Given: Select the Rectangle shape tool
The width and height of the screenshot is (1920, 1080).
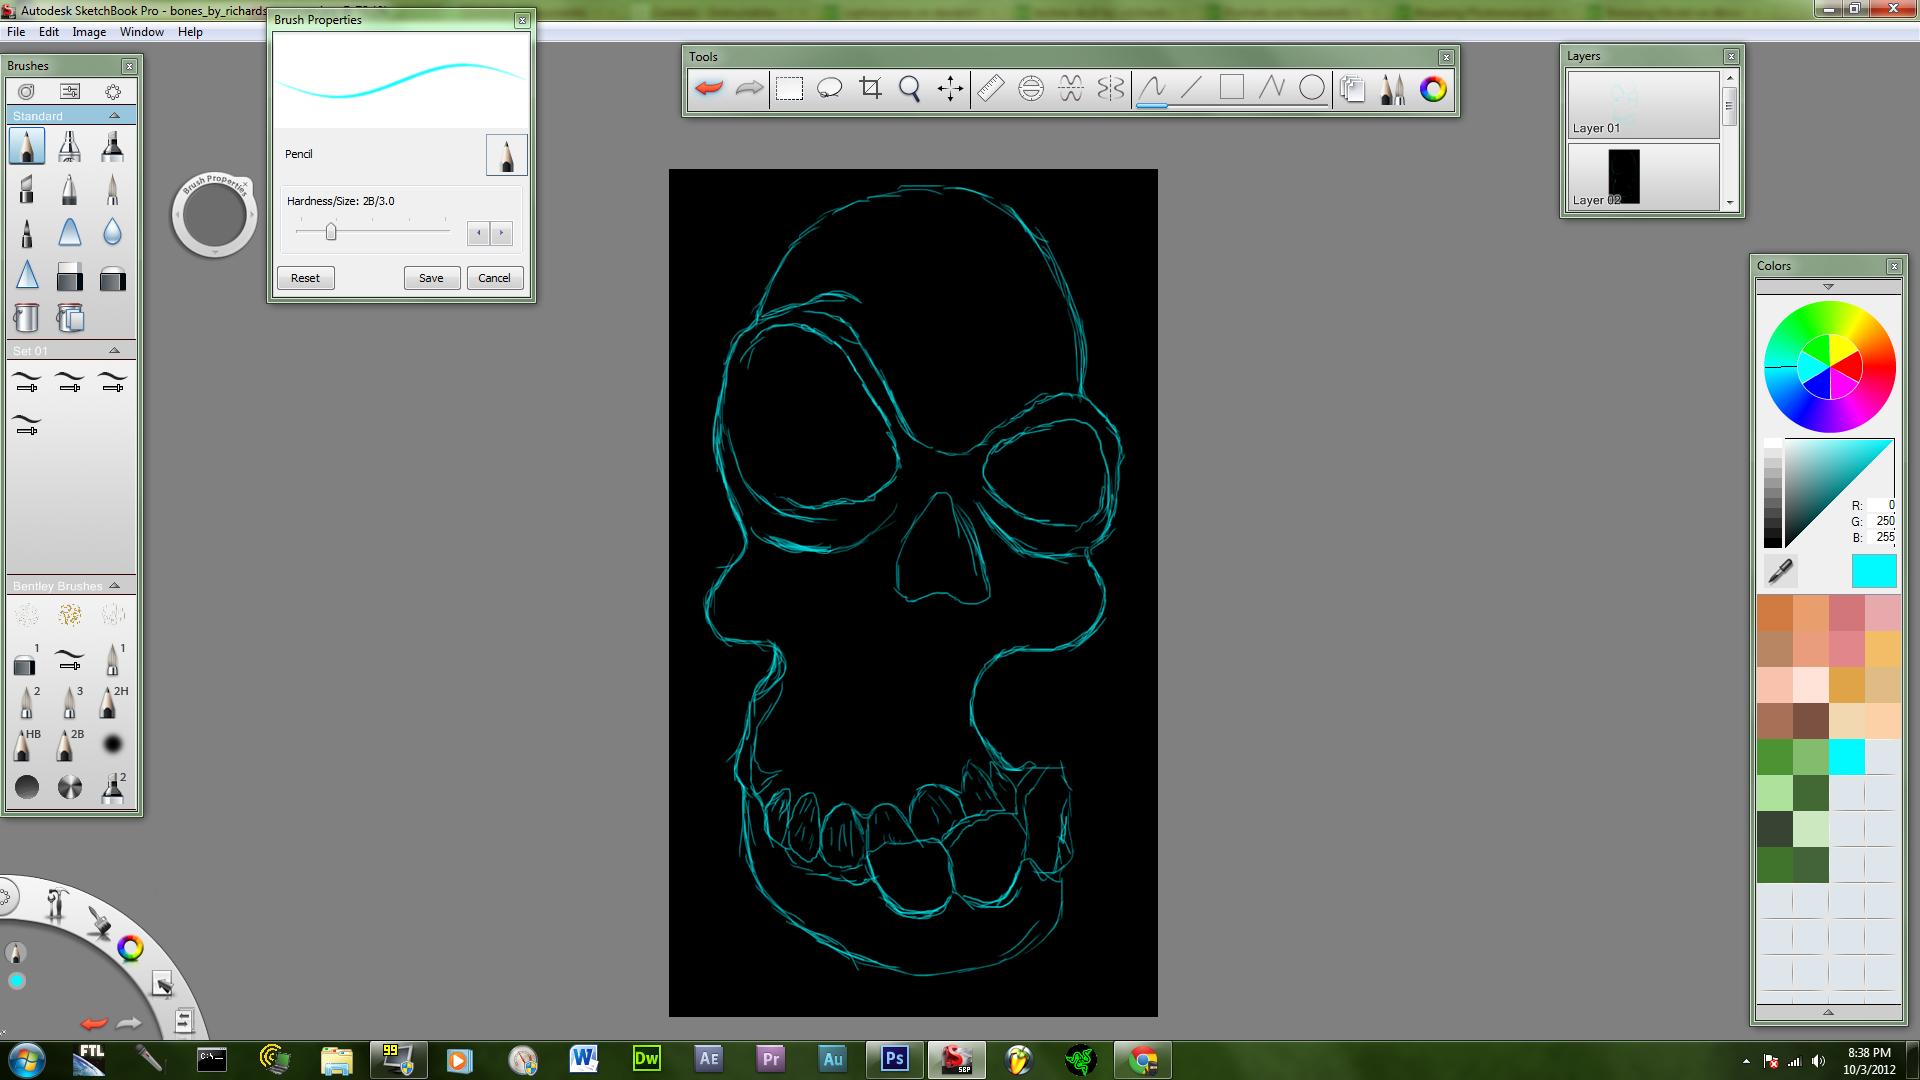Looking at the screenshot, I should (x=1232, y=89).
